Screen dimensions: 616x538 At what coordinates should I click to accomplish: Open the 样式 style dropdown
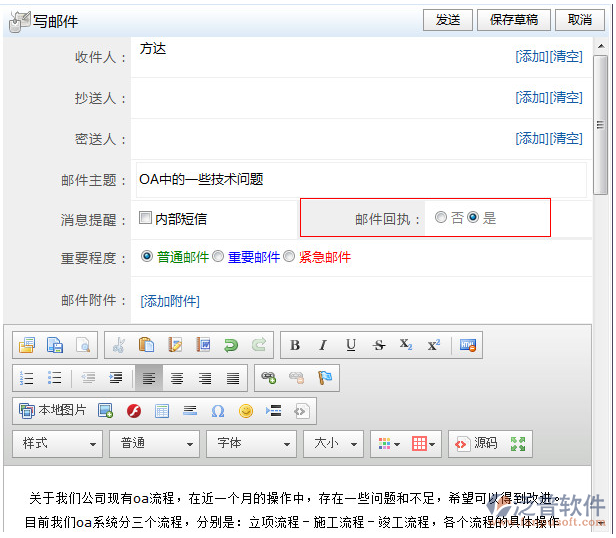(58, 443)
